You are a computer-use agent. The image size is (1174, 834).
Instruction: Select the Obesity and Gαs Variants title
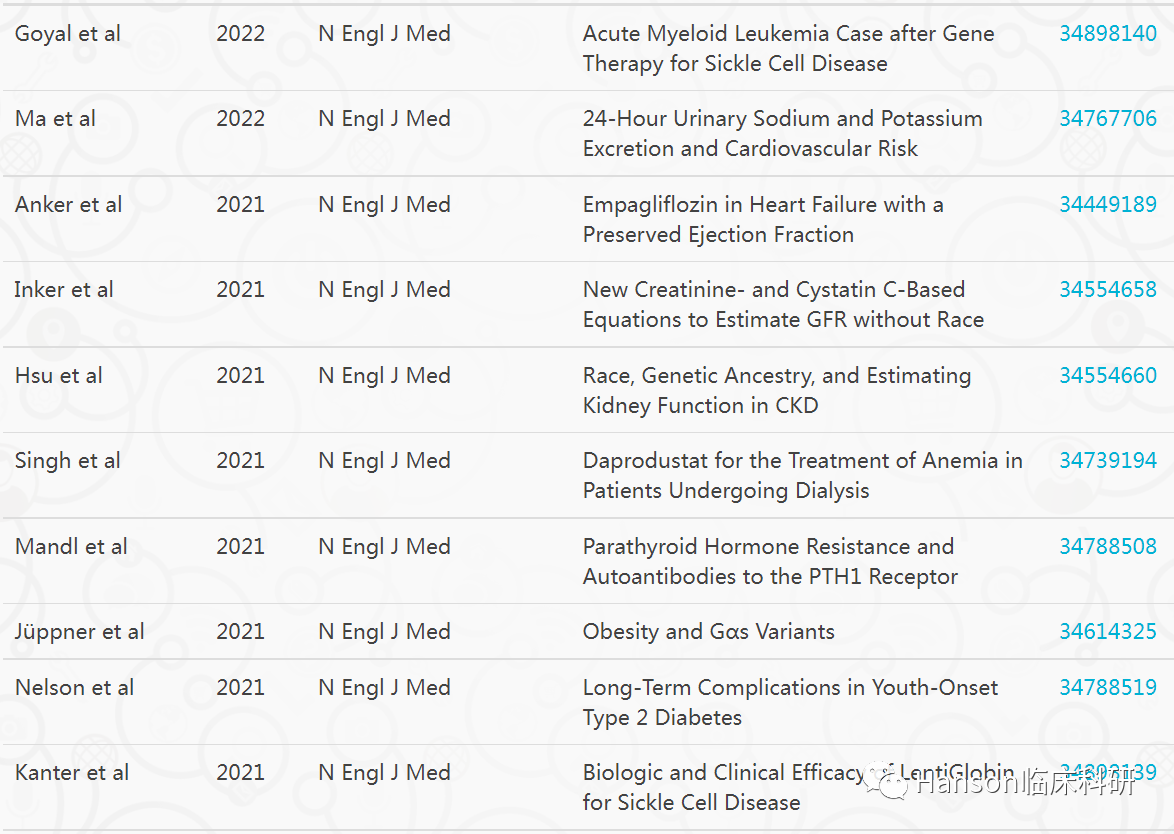tap(708, 632)
